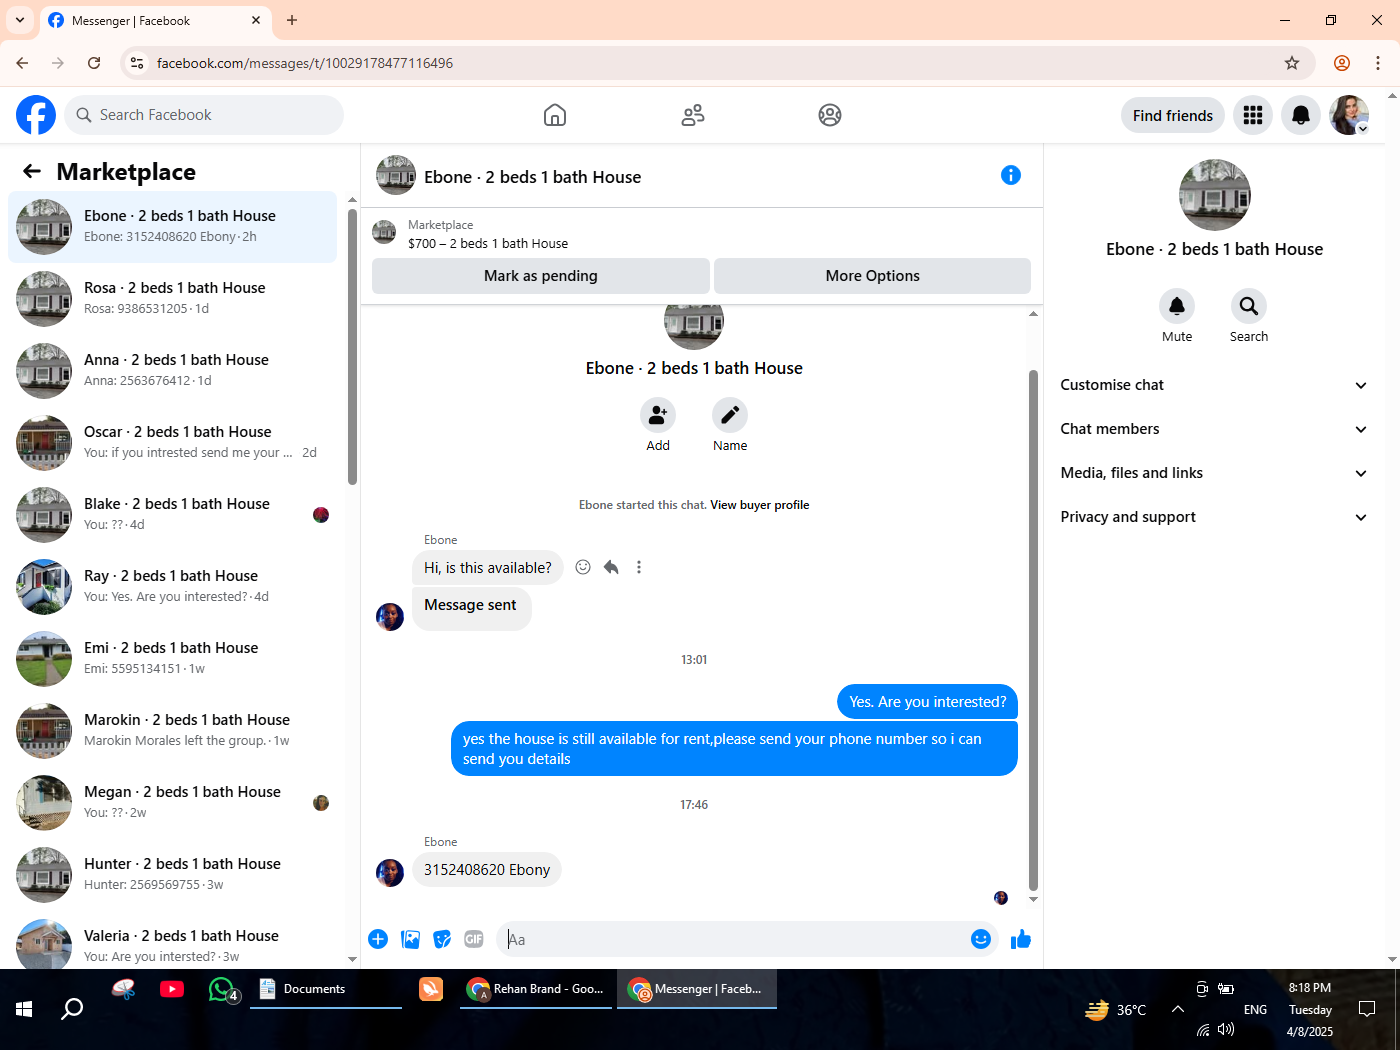The width and height of the screenshot is (1400, 1050).
Task: Reply to "Hi, is this available?" message
Action: (x=611, y=567)
